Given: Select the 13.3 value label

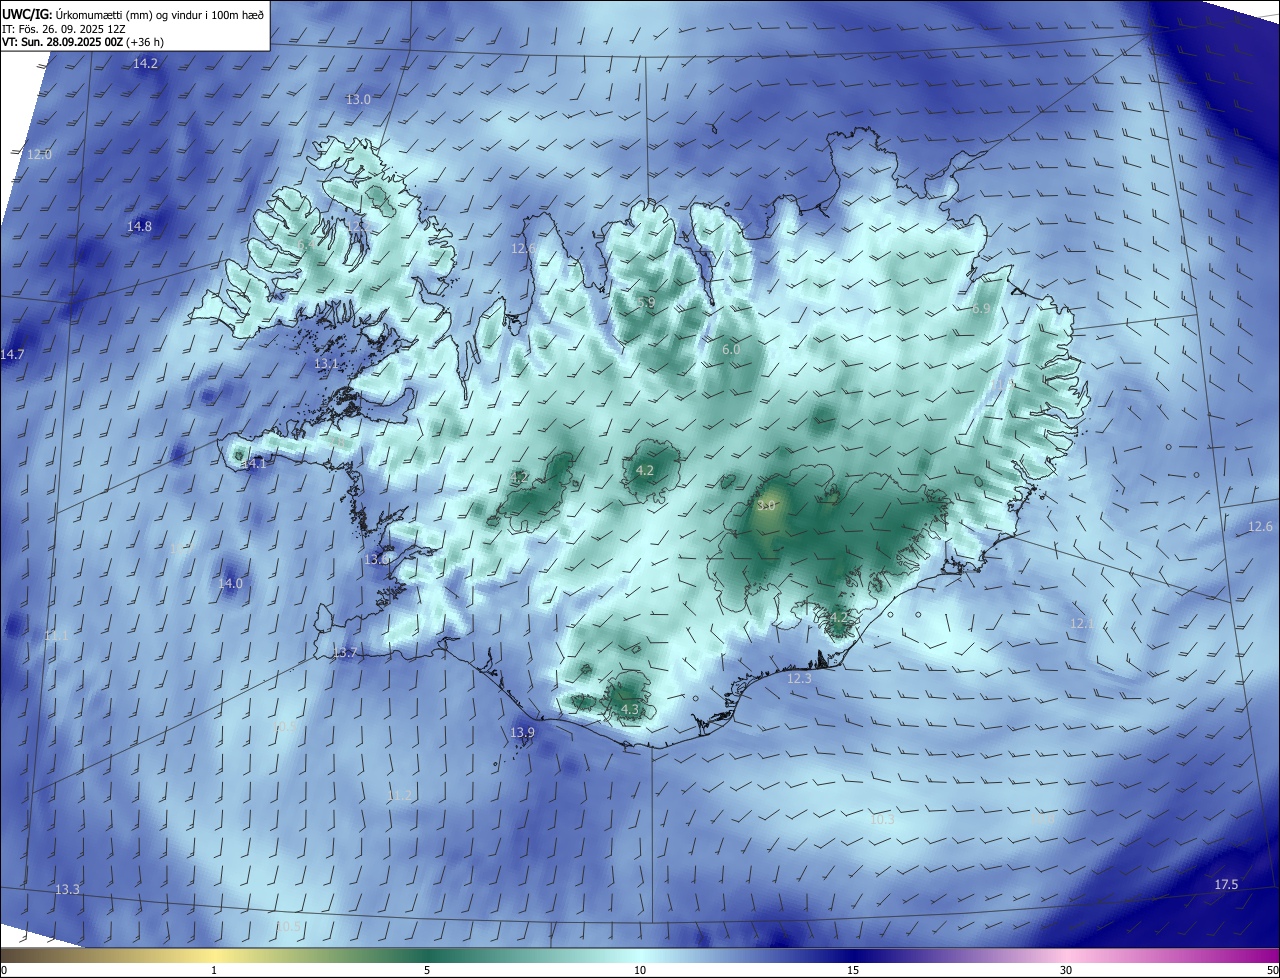Looking at the screenshot, I should pos(67,889).
